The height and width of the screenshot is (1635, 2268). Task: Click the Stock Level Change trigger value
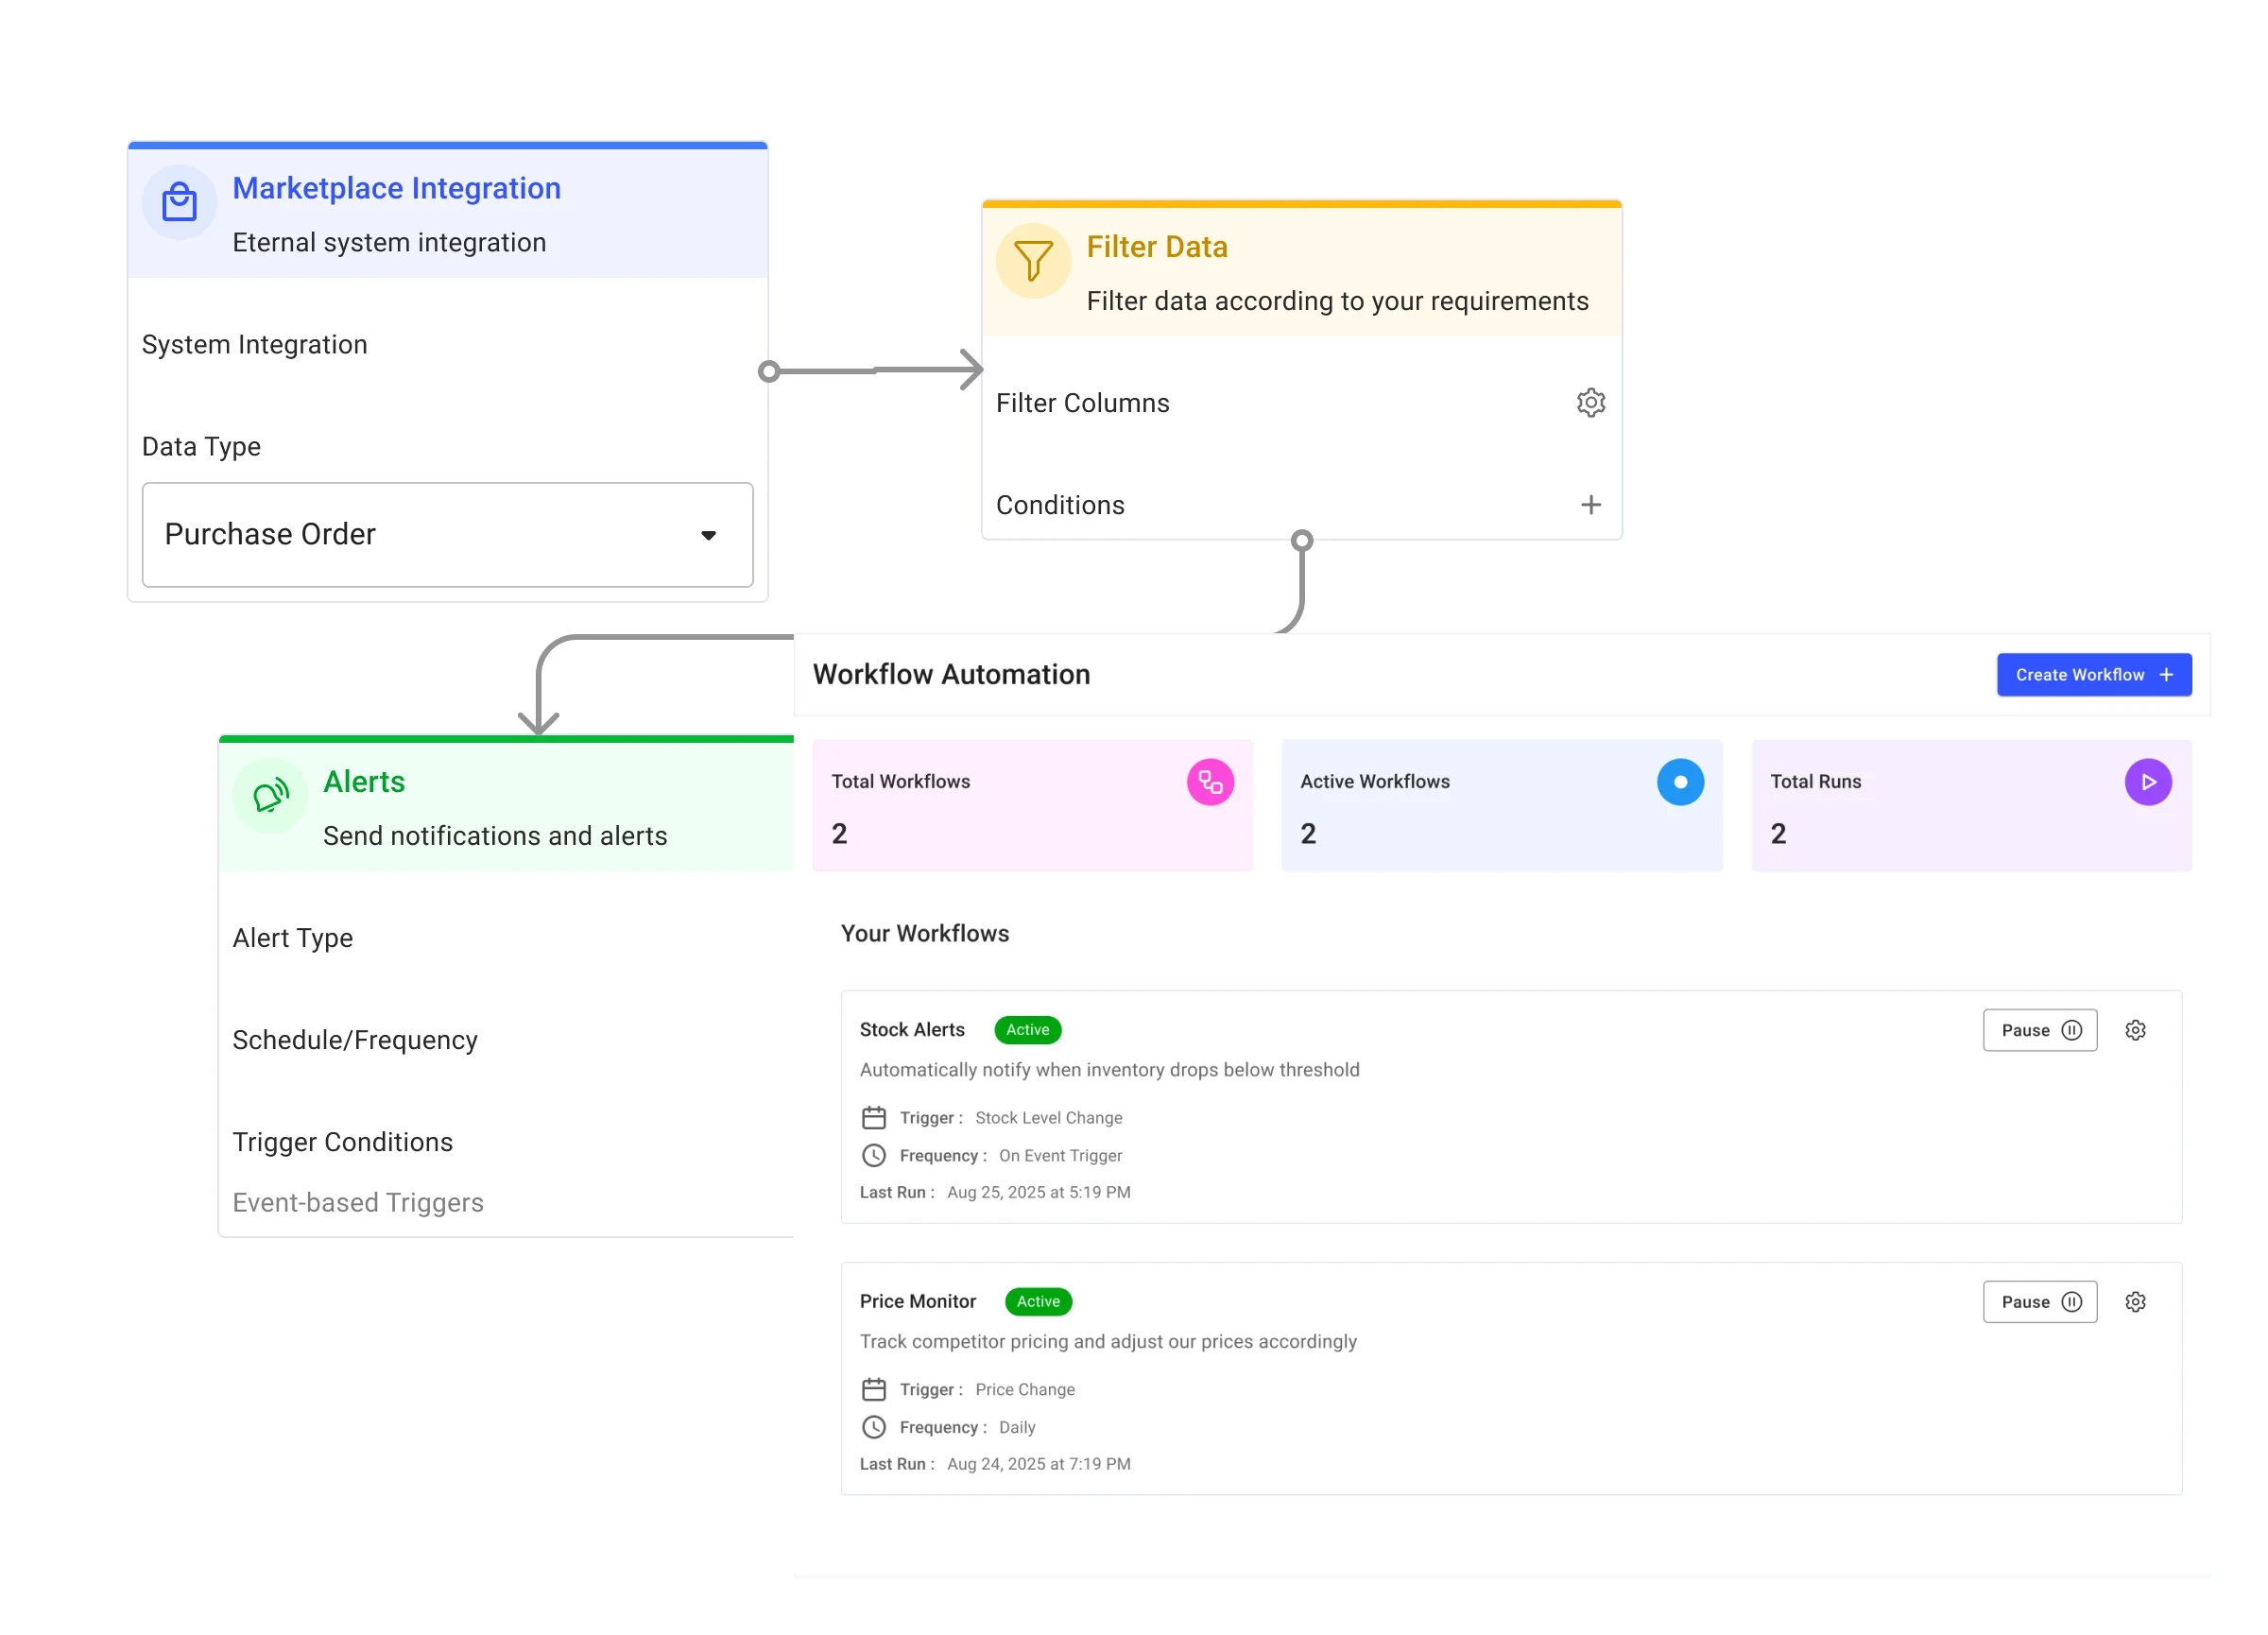1049,1118
